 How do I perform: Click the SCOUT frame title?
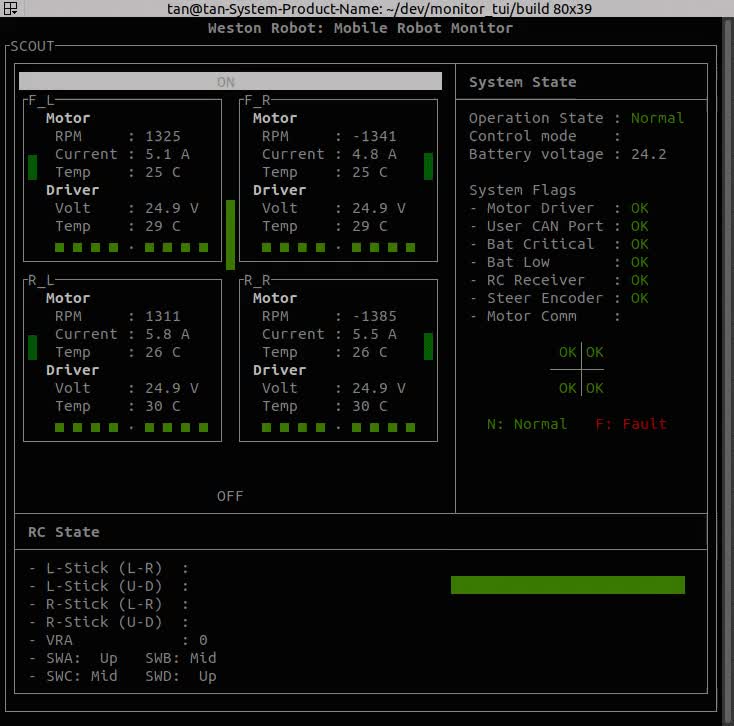[32, 46]
